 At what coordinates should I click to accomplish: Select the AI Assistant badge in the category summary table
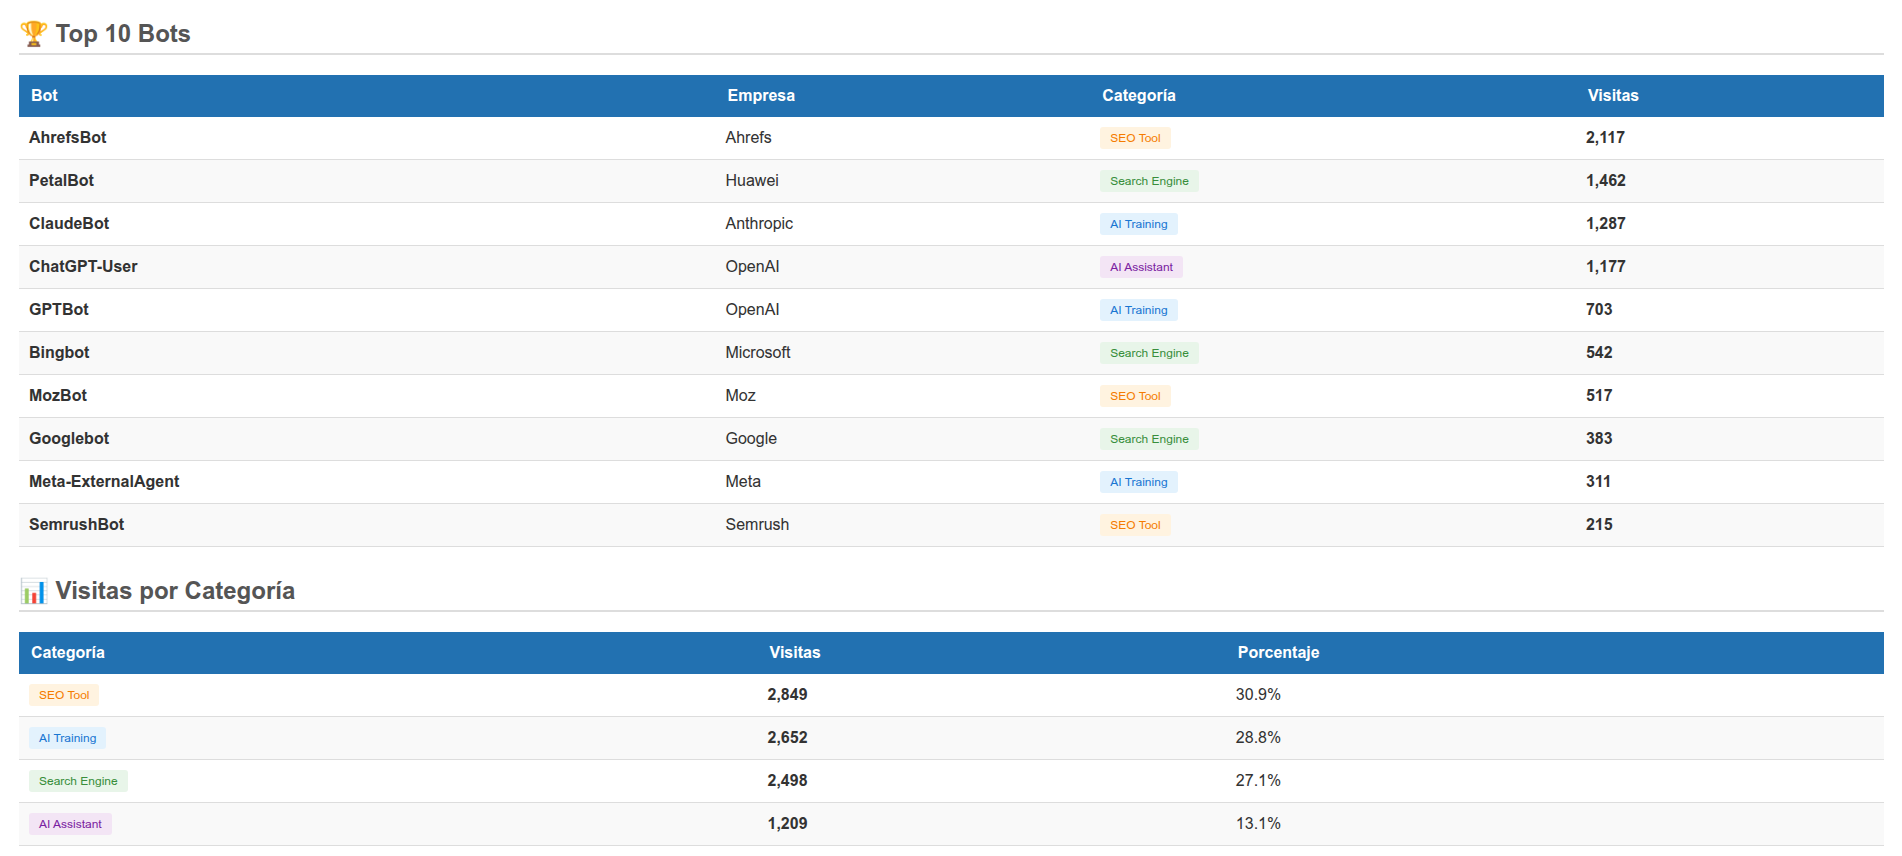click(x=70, y=824)
